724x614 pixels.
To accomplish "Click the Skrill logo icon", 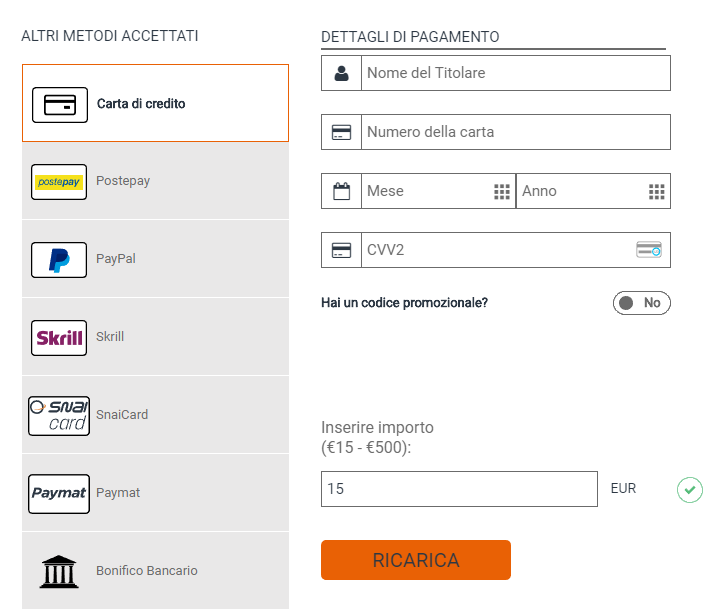I will click(x=59, y=338).
